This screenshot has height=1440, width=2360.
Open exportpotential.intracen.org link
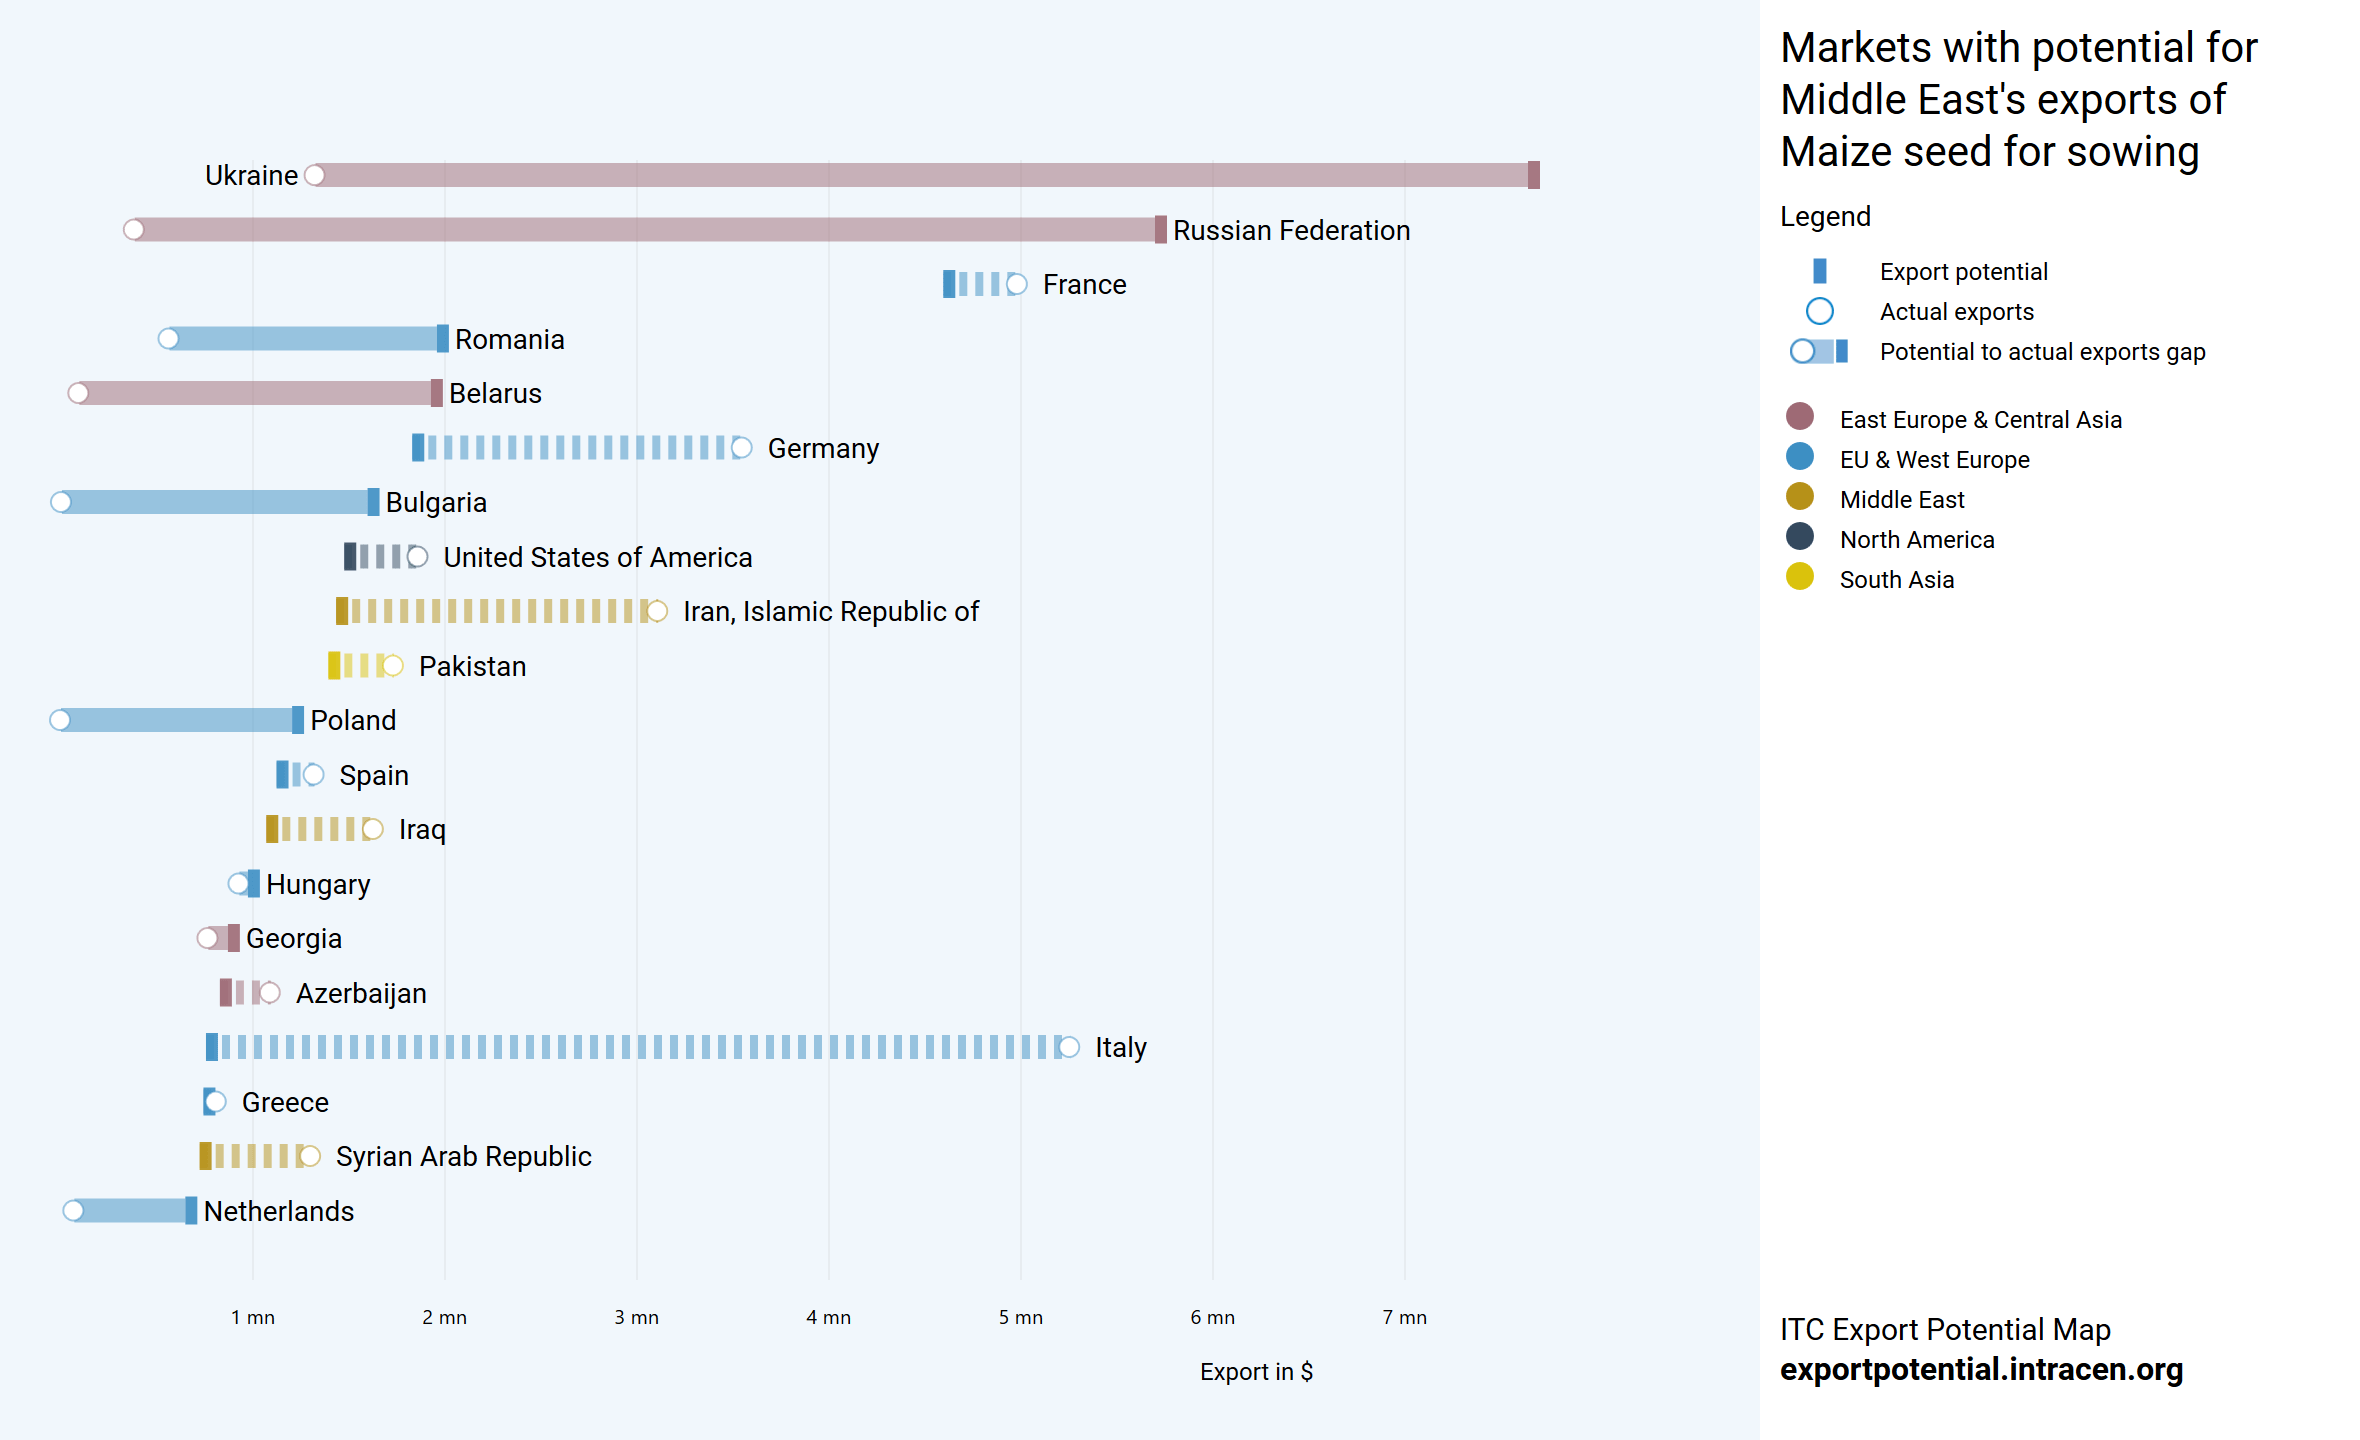coord(1980,1369)
